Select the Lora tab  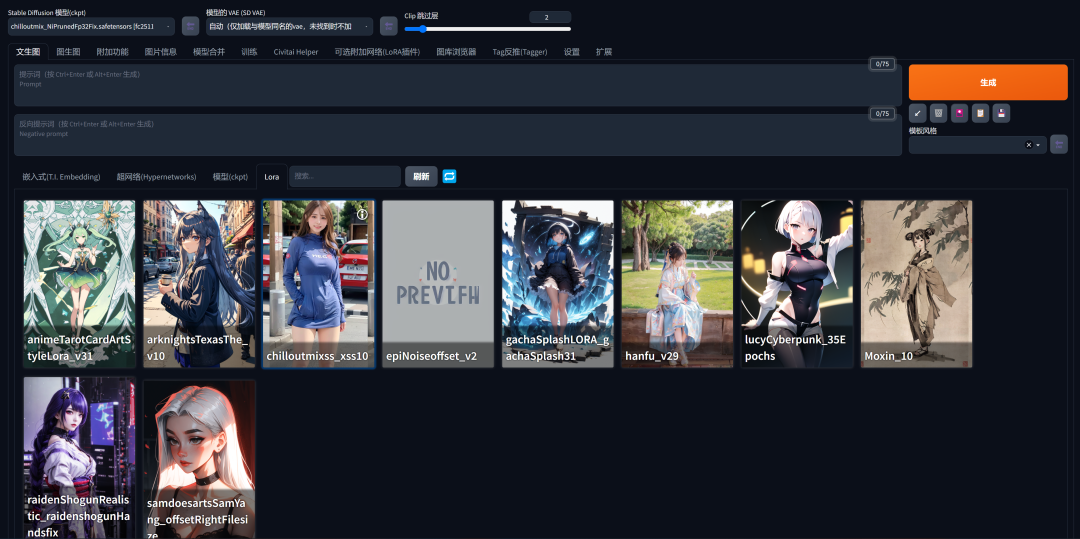tap(272, 177)
